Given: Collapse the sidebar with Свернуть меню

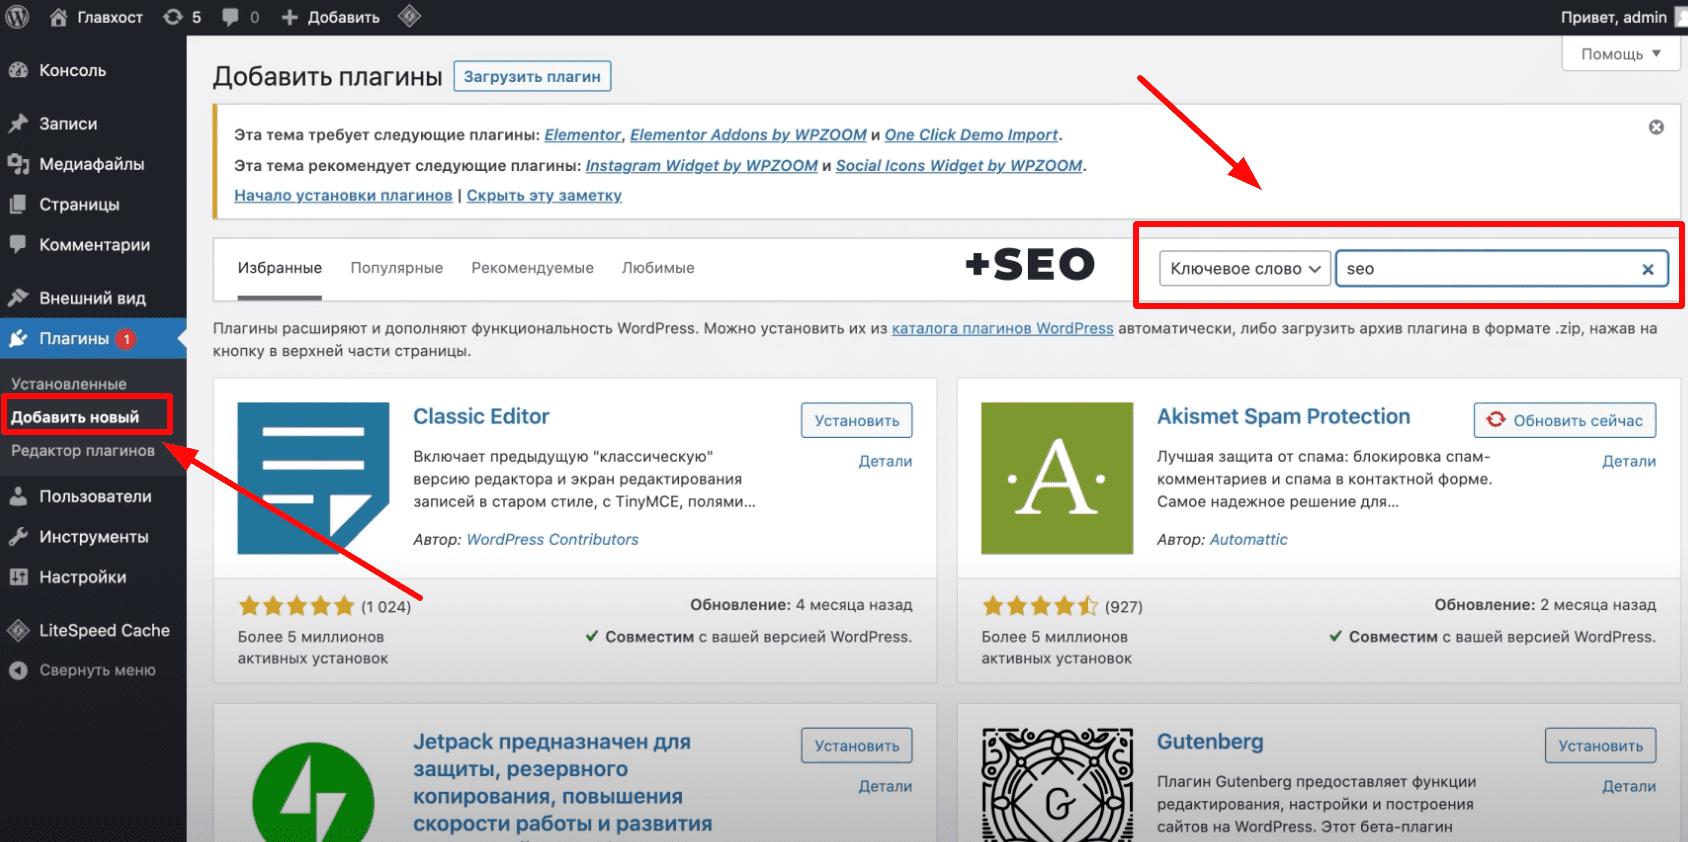Looking at the screenshot, I should click(x=97, y=671).
